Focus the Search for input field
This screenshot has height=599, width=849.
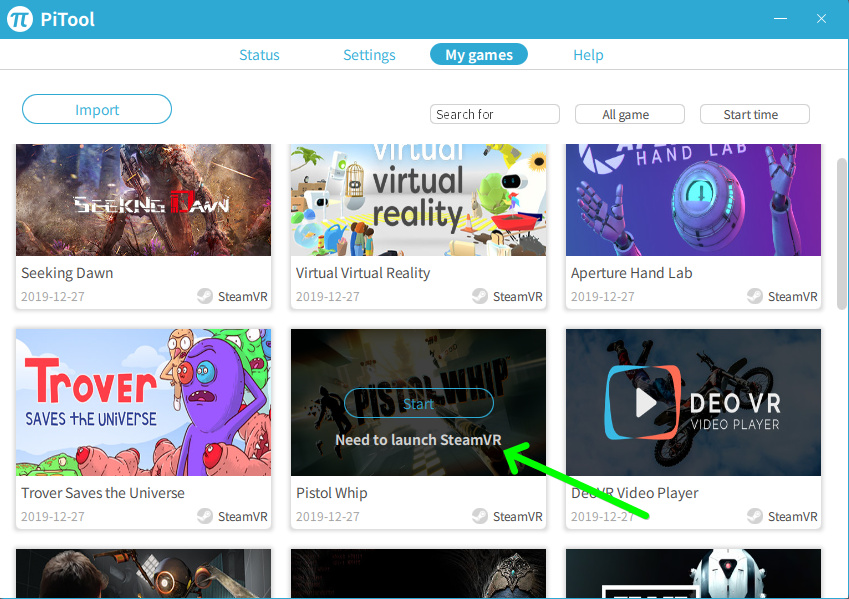click(x=495, y=114)
